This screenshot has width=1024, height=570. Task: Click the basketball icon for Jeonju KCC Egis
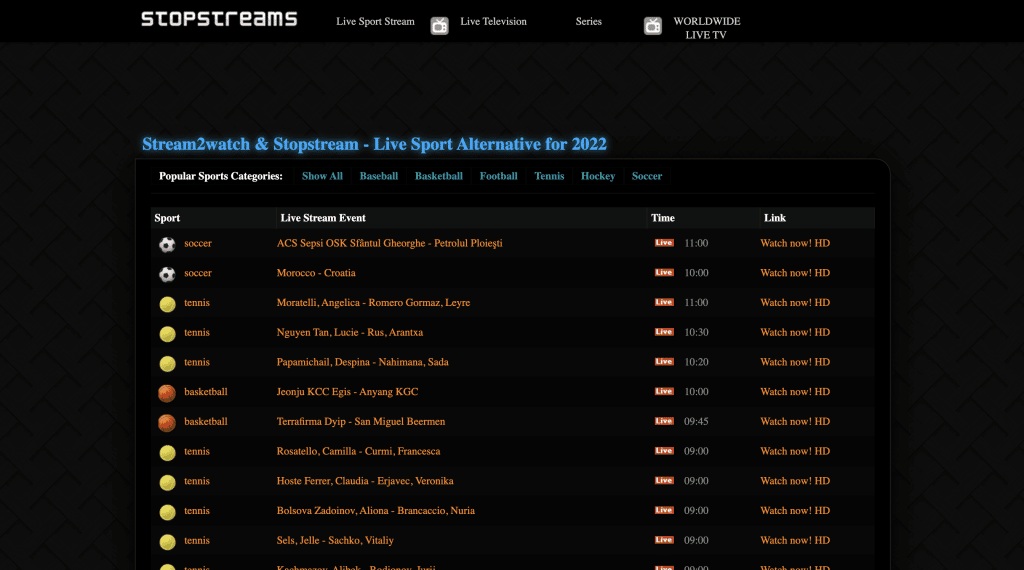click(x=167, y=393)
